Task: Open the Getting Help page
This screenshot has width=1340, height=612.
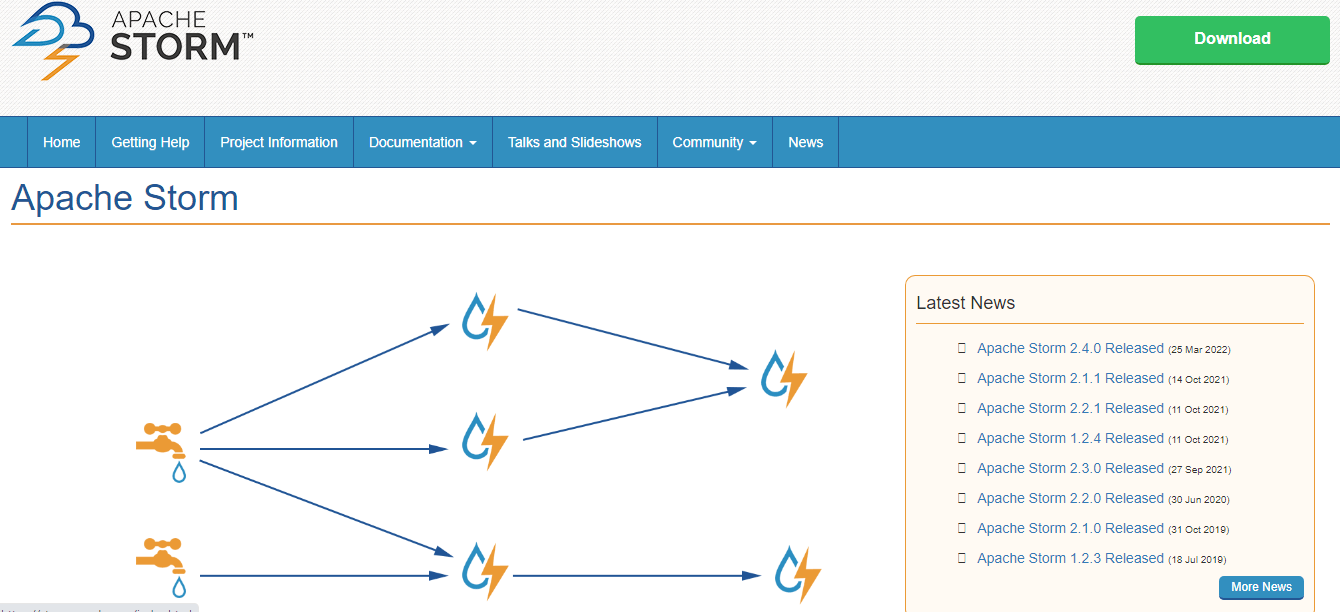Action: (x=150, y=142)
